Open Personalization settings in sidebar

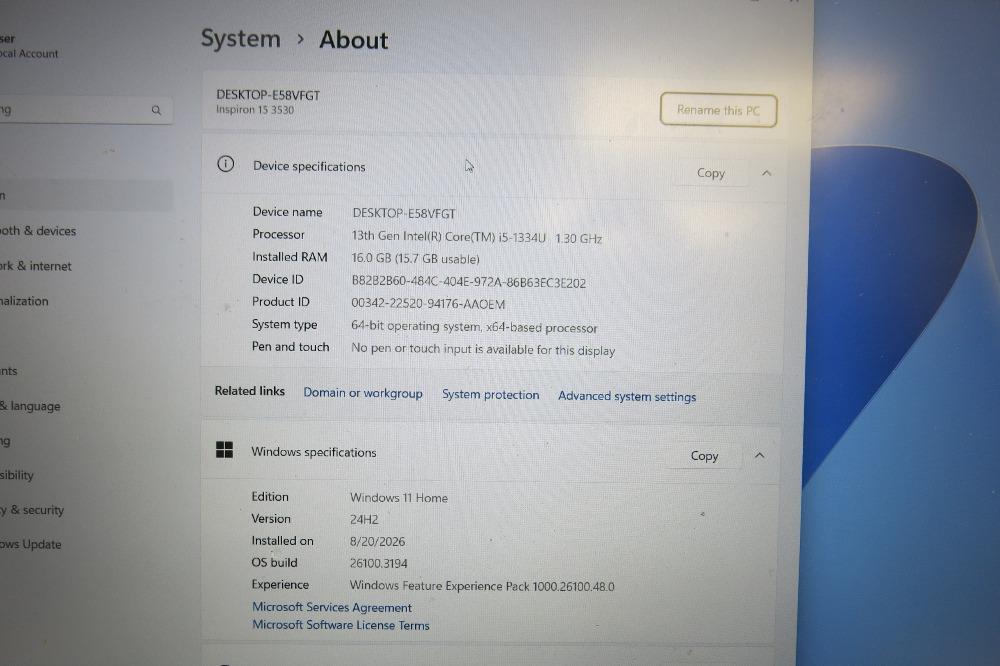[24, 301]
